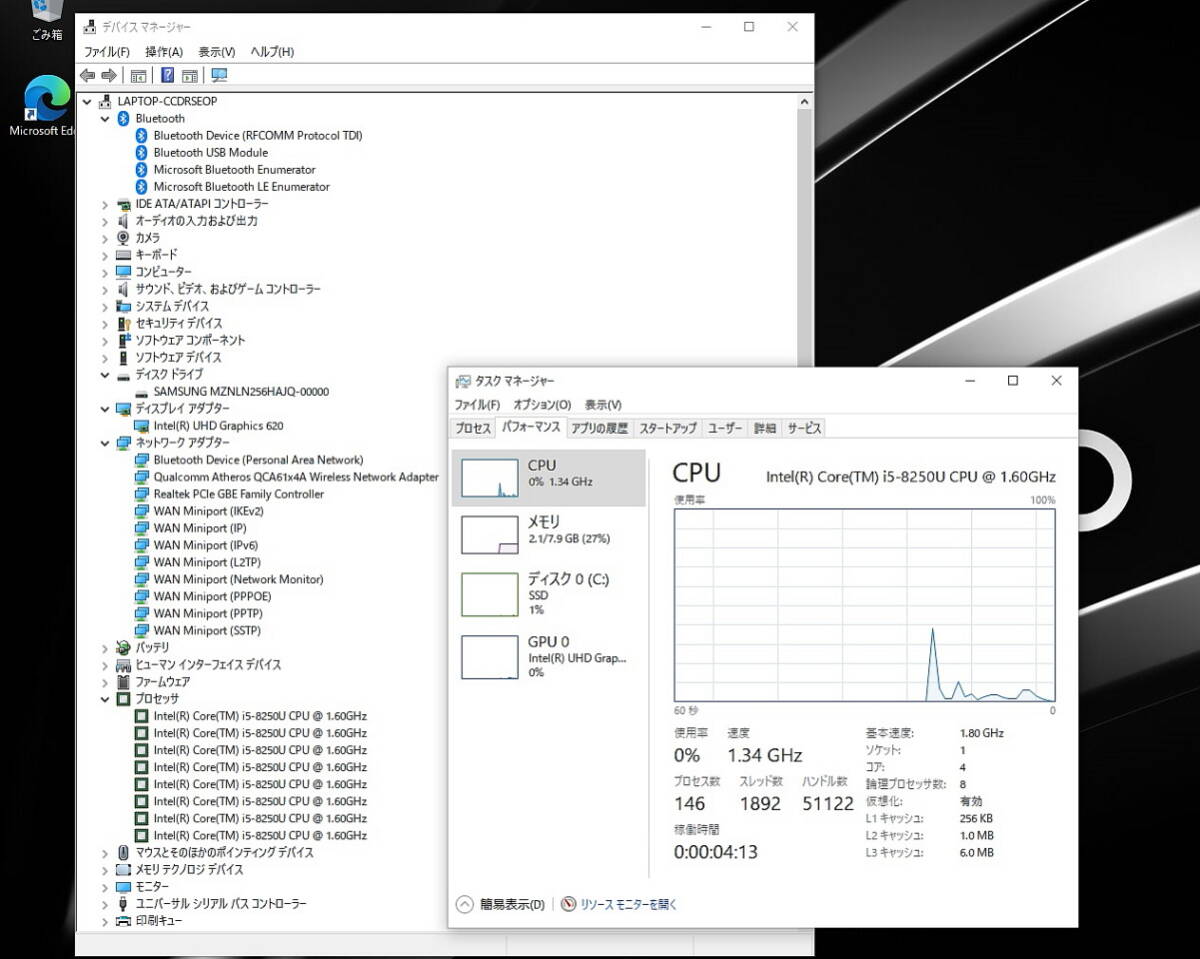Click the ソフトウェア コンポーネント category icon
Image resolution: width=1200 pixels, height=959 pixels.
[123, 340]
